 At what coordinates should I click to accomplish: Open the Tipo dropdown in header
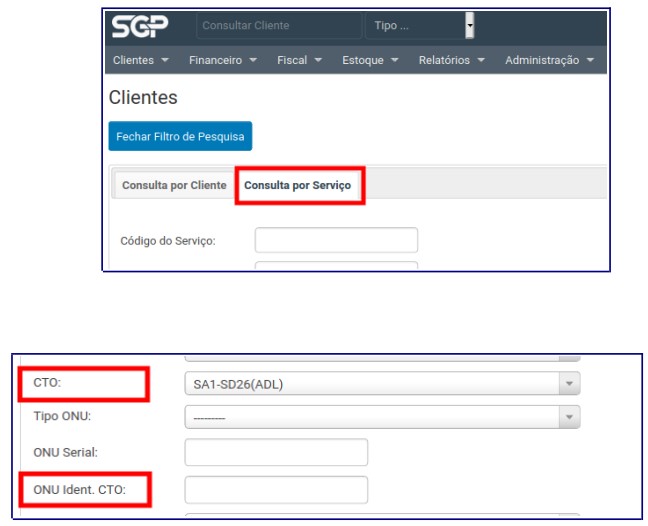pos(419,26)
